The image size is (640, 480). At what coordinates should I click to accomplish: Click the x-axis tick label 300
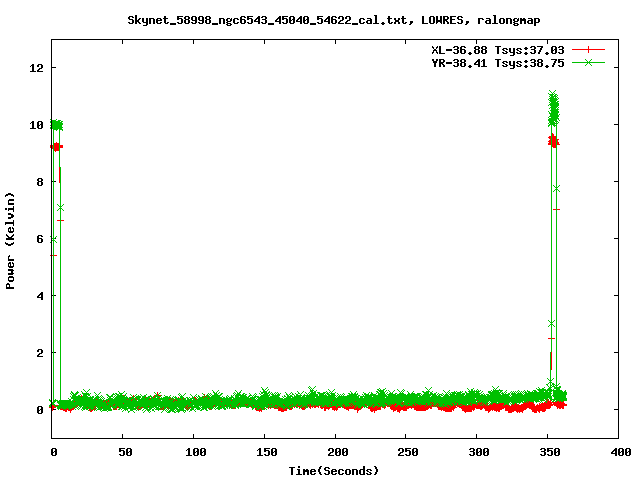click(x=479, y=452)
